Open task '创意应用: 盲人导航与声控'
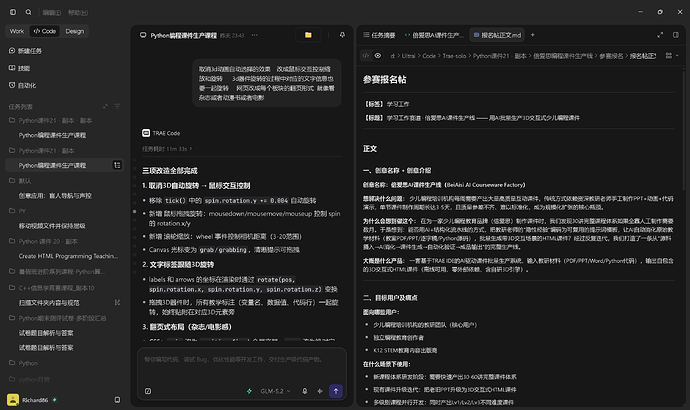690x410 pixels. point(55,196)
